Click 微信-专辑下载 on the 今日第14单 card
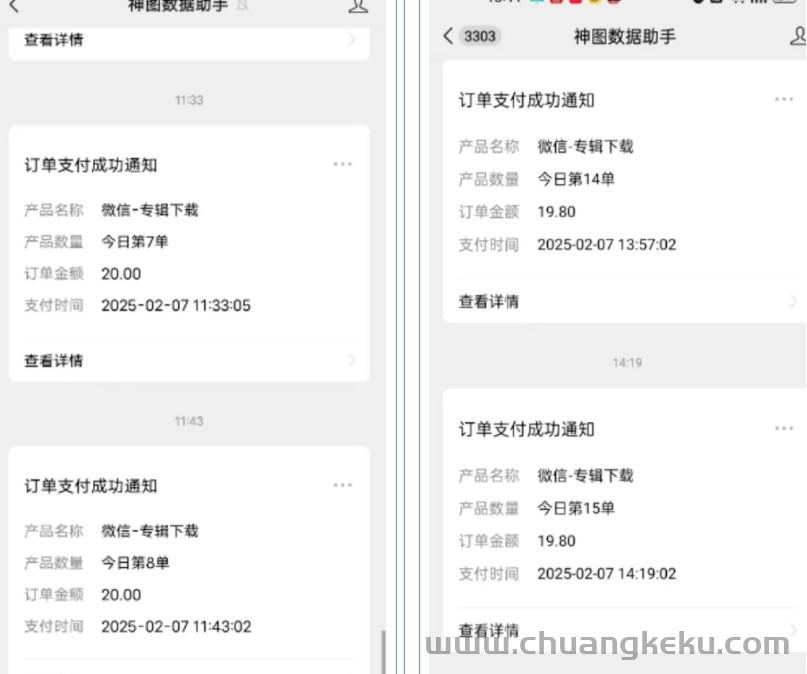The image size is (807, 674). pos(586,147)
